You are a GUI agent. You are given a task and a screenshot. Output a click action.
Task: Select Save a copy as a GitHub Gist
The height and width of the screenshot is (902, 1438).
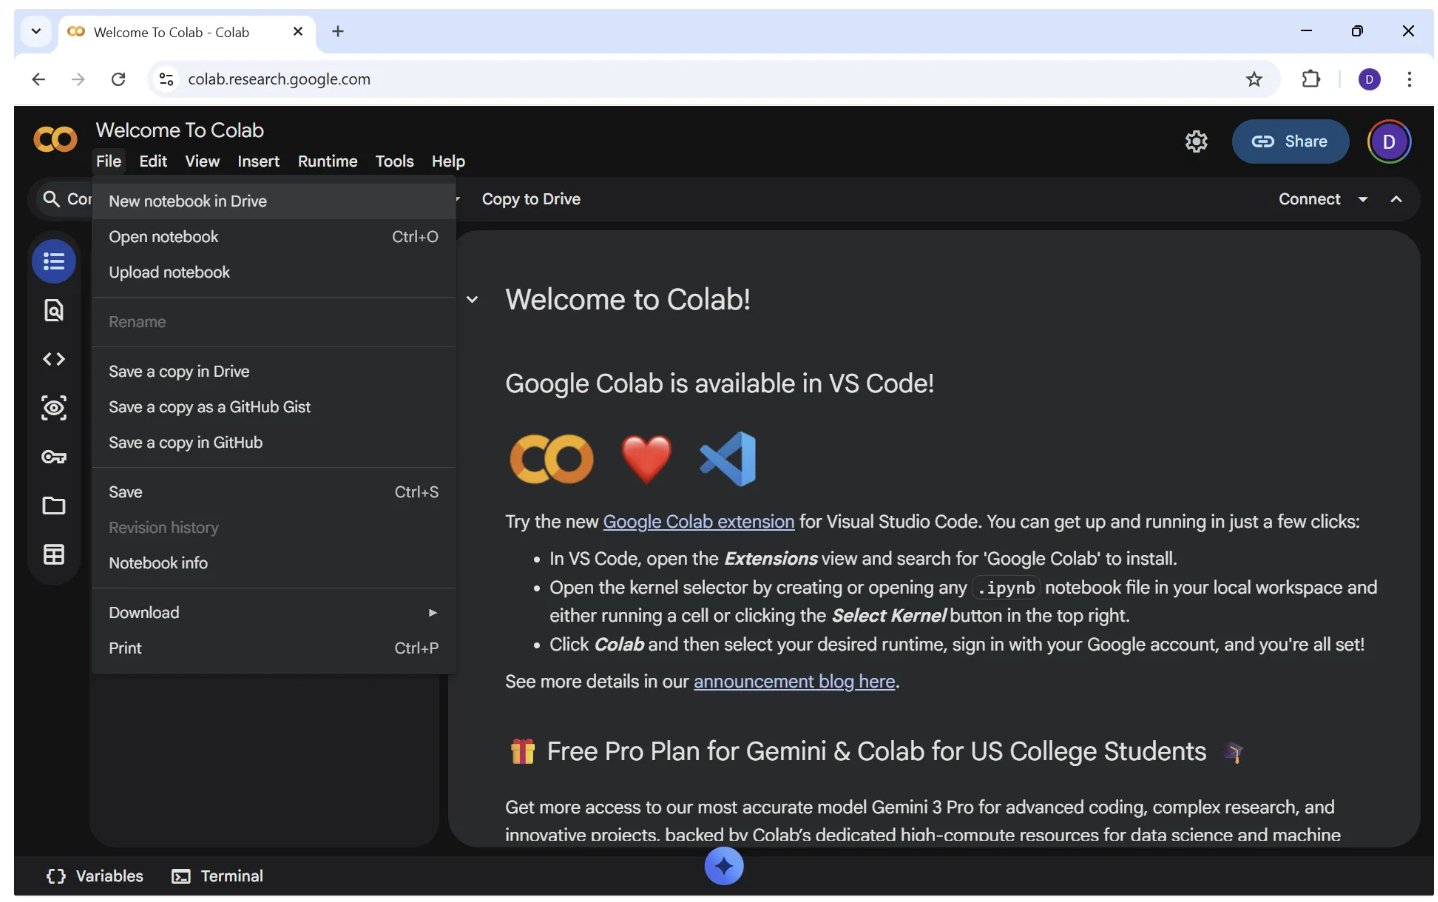(x=273, y=407)
